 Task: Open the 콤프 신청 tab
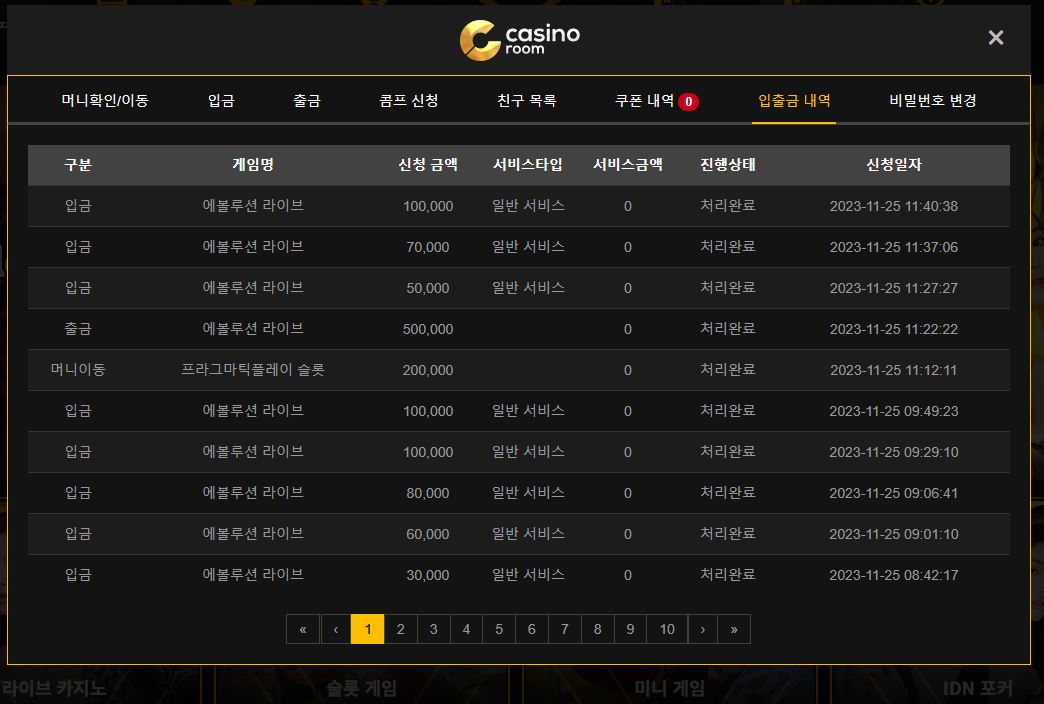click(409, 101)
